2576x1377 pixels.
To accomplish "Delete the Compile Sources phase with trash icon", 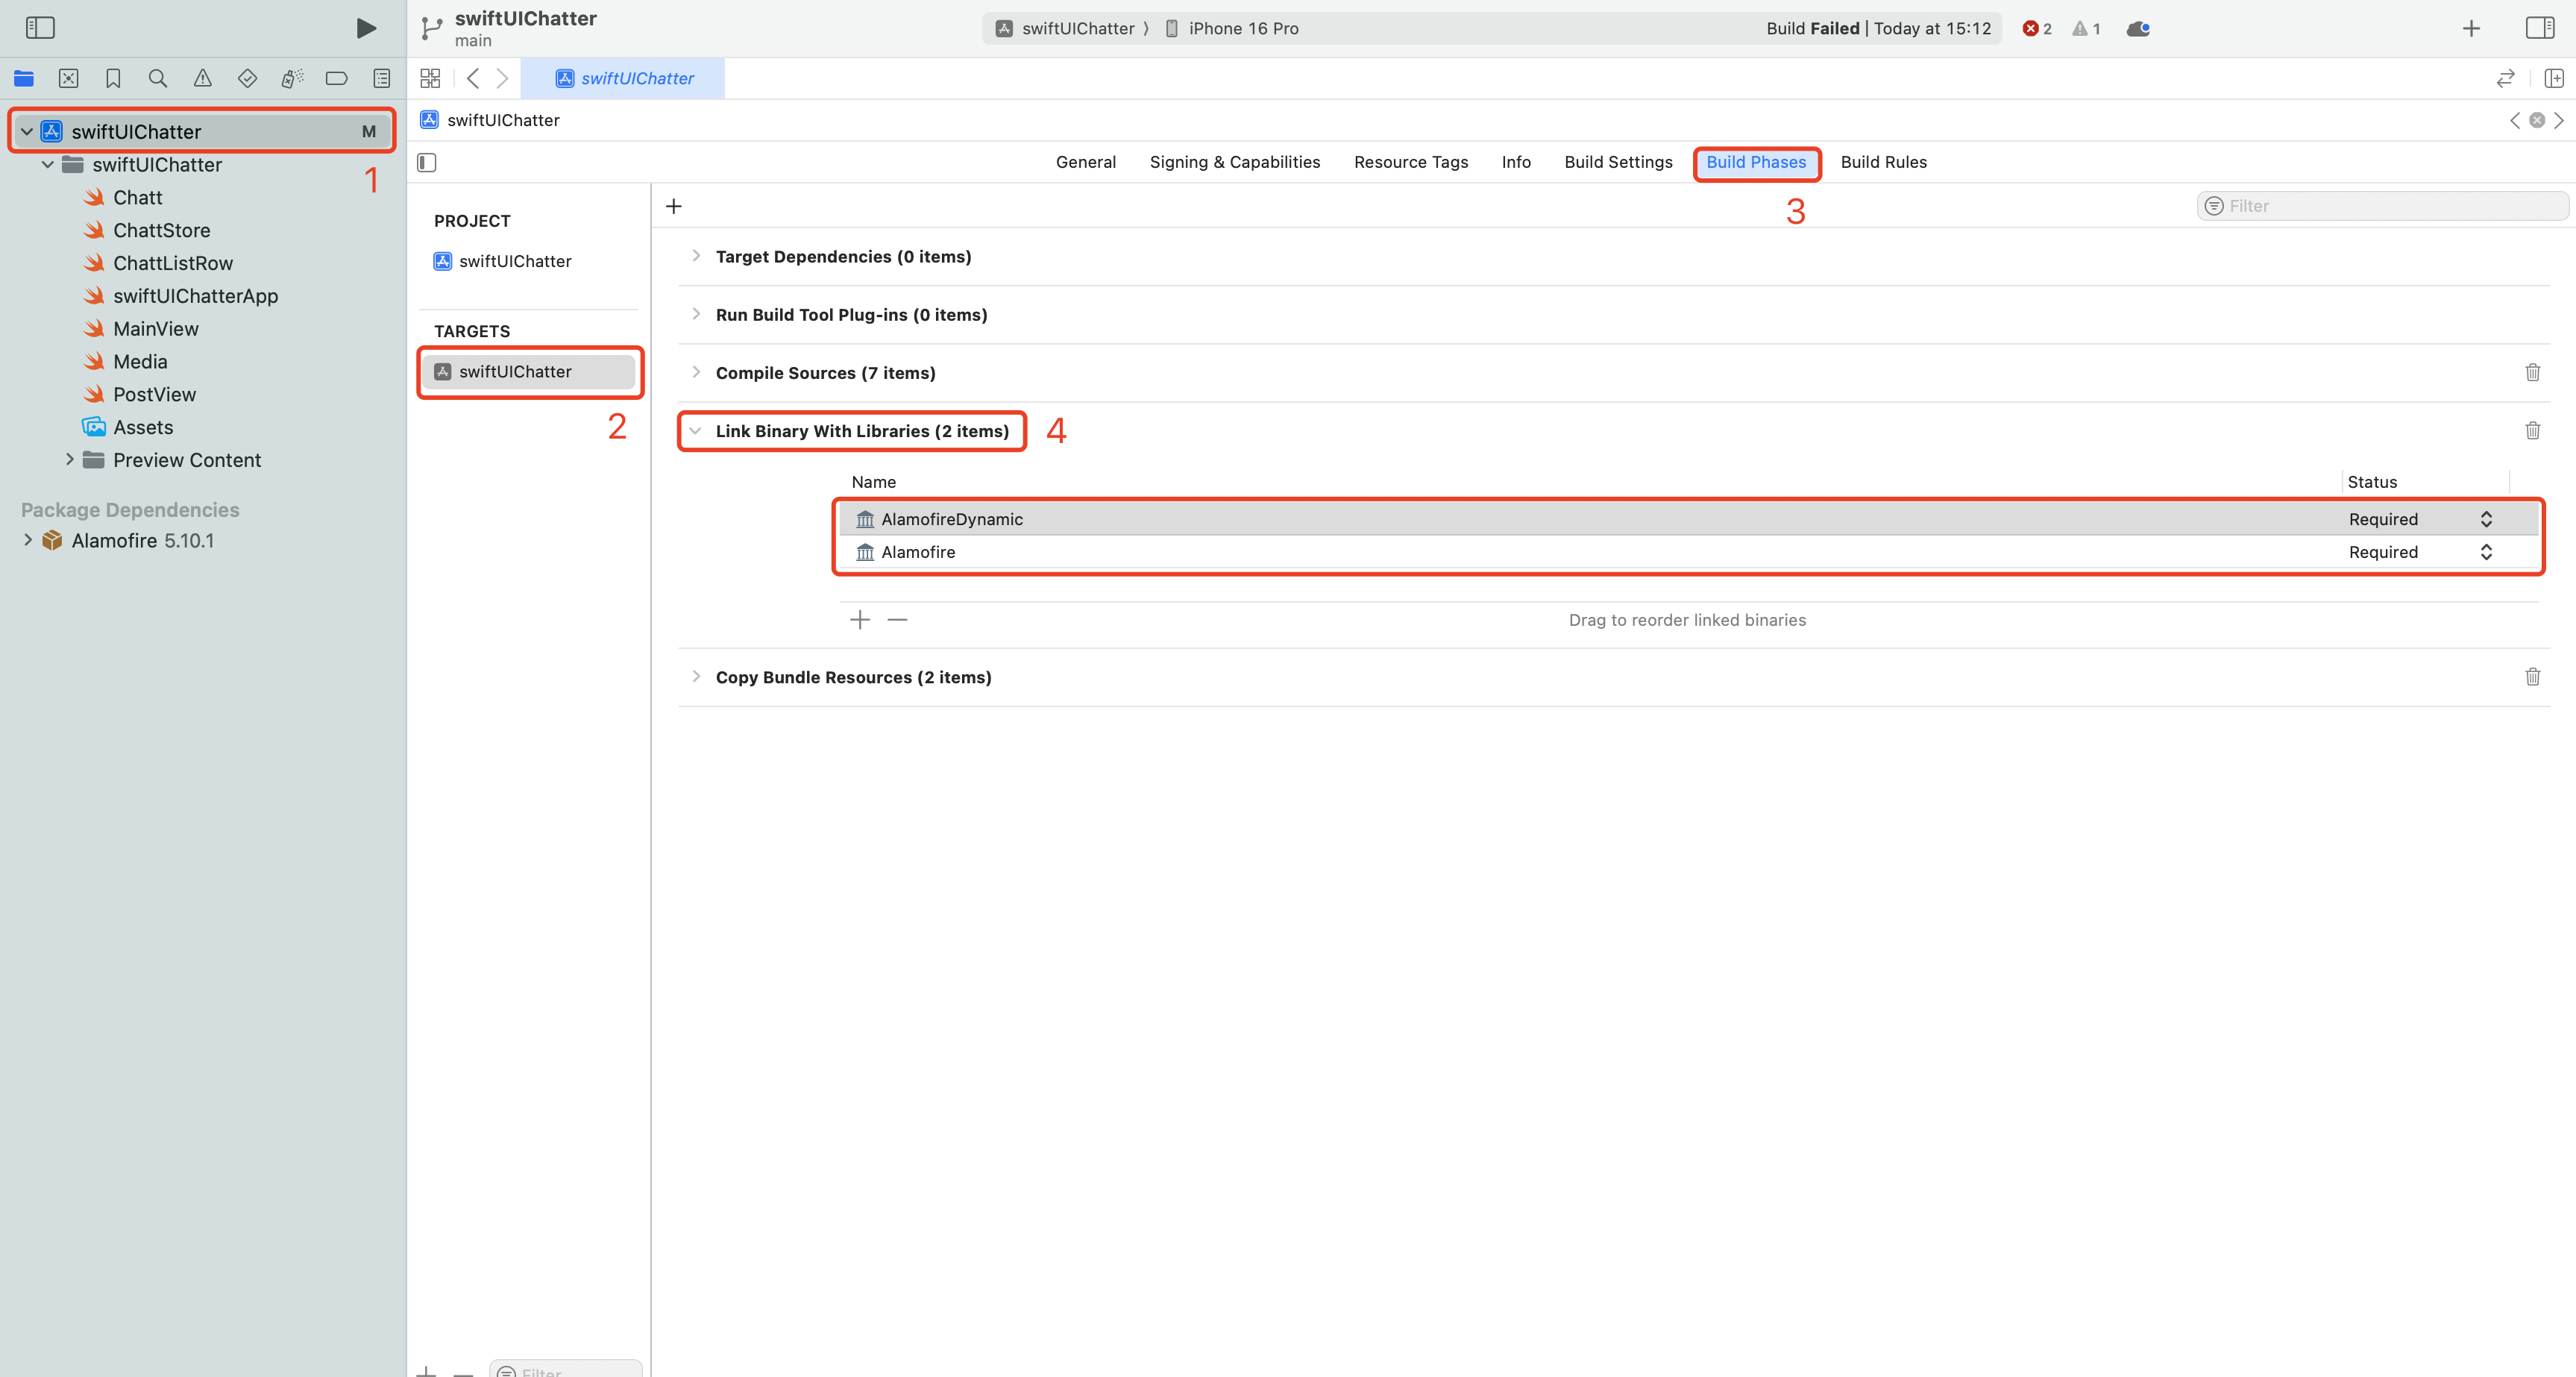I will 2532,372.
